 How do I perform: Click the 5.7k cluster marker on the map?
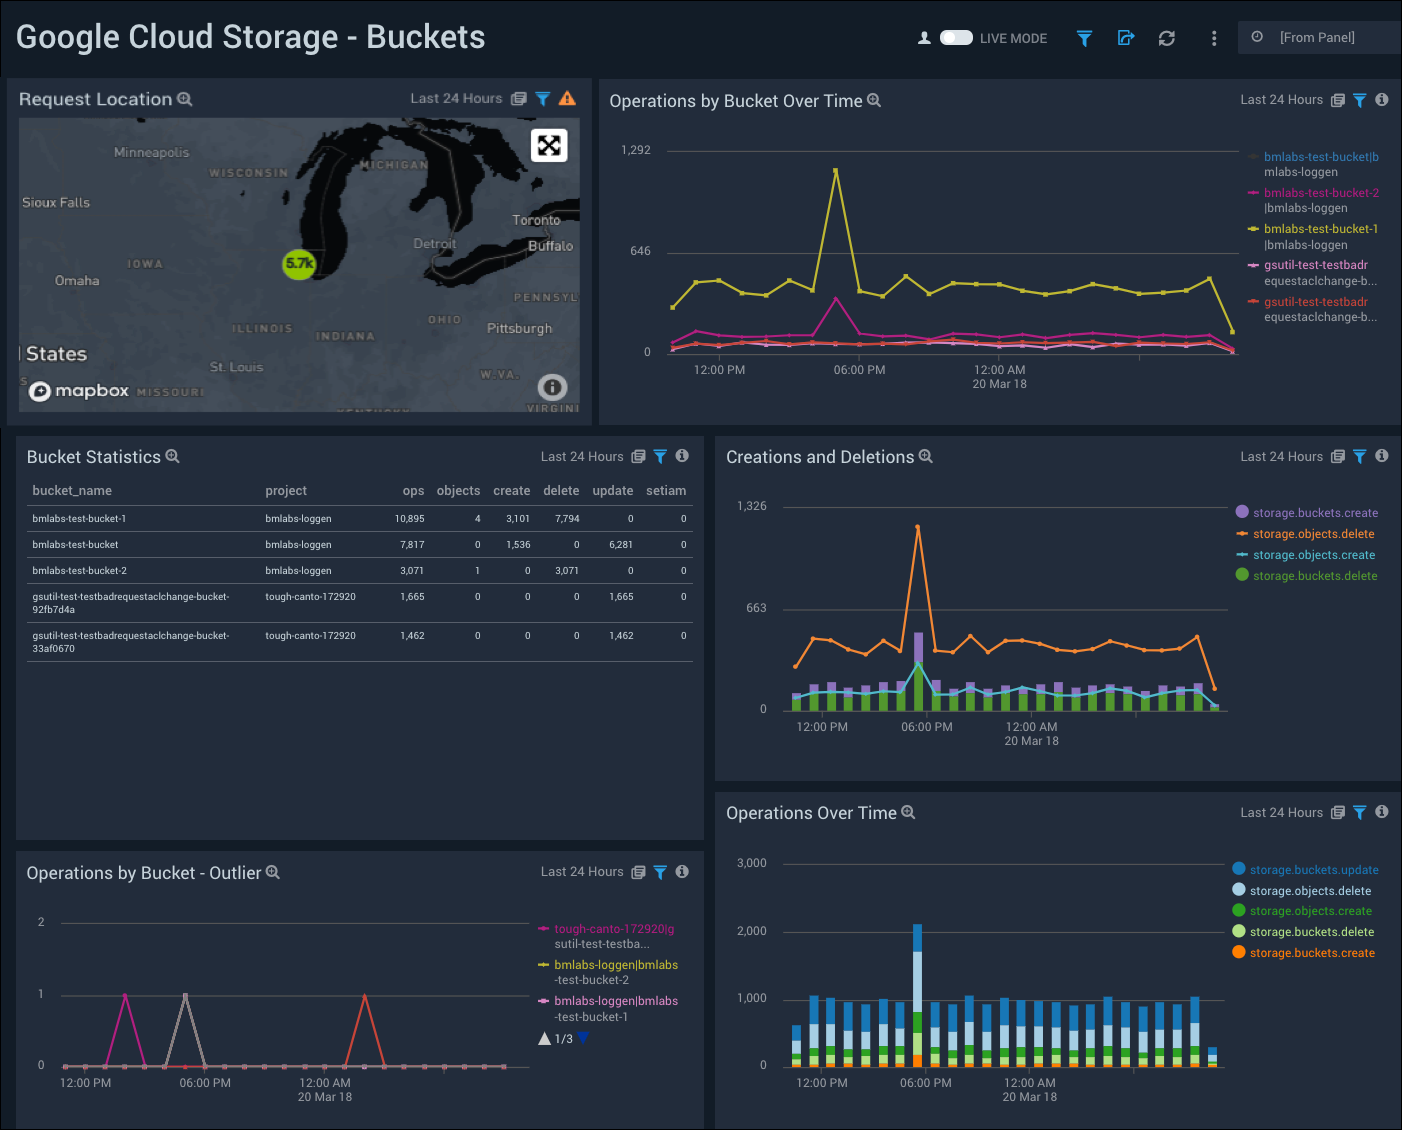pyautogui.click(x=298, y=265)
